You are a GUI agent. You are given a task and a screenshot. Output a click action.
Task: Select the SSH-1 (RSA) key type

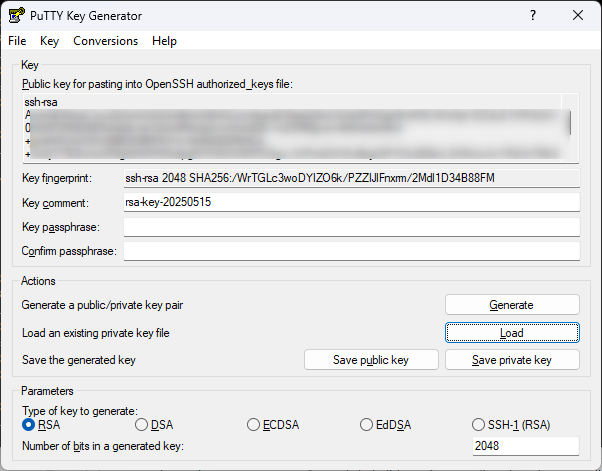511,425
